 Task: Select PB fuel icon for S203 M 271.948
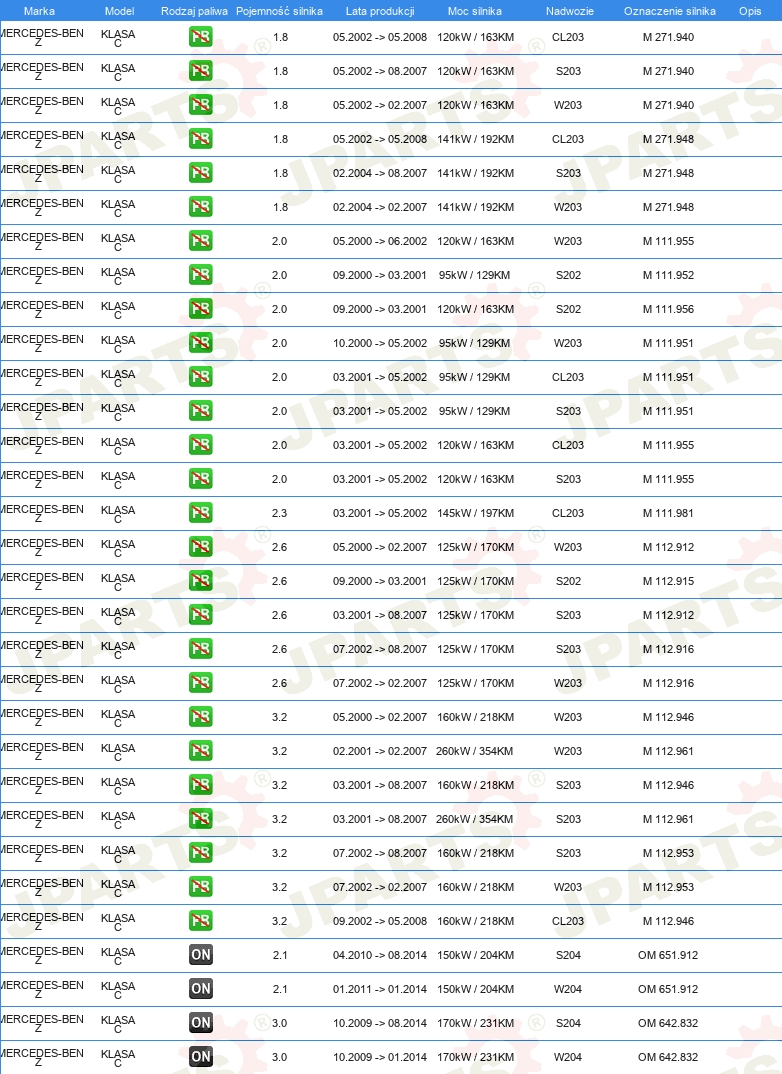tap(201, 173)
